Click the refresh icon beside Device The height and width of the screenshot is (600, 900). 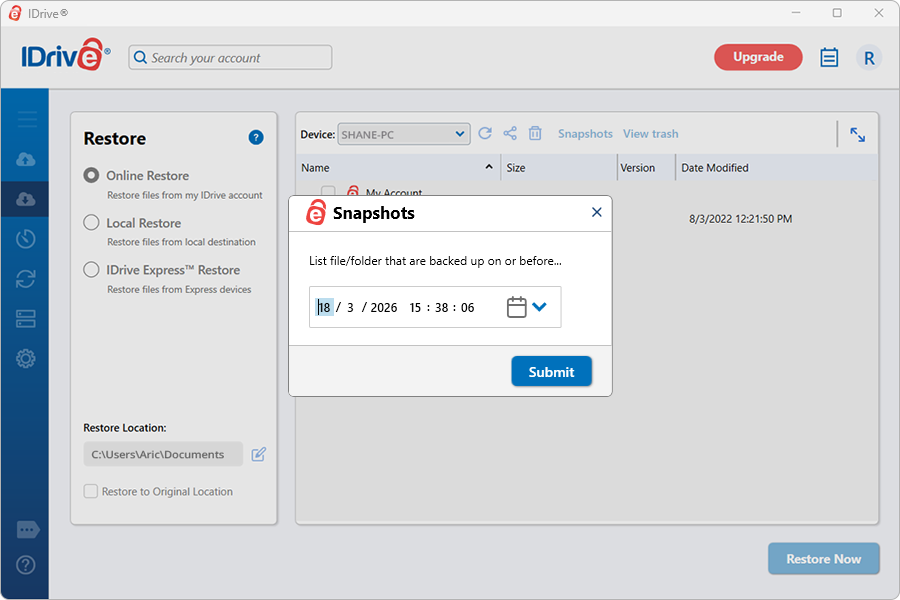coord(485,134)
